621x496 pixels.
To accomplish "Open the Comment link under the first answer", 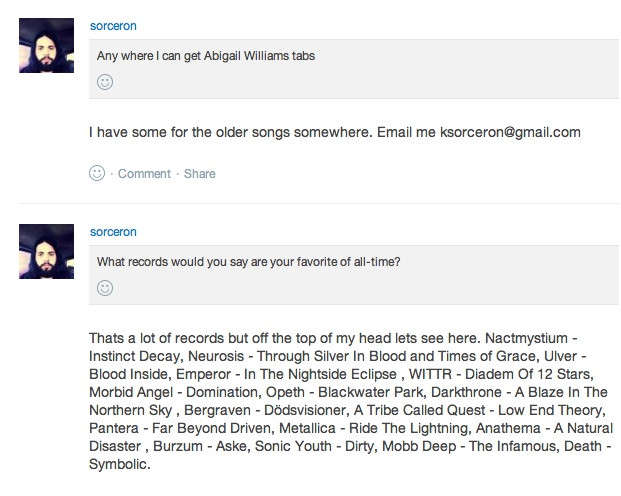I will [x=144, y=174].
